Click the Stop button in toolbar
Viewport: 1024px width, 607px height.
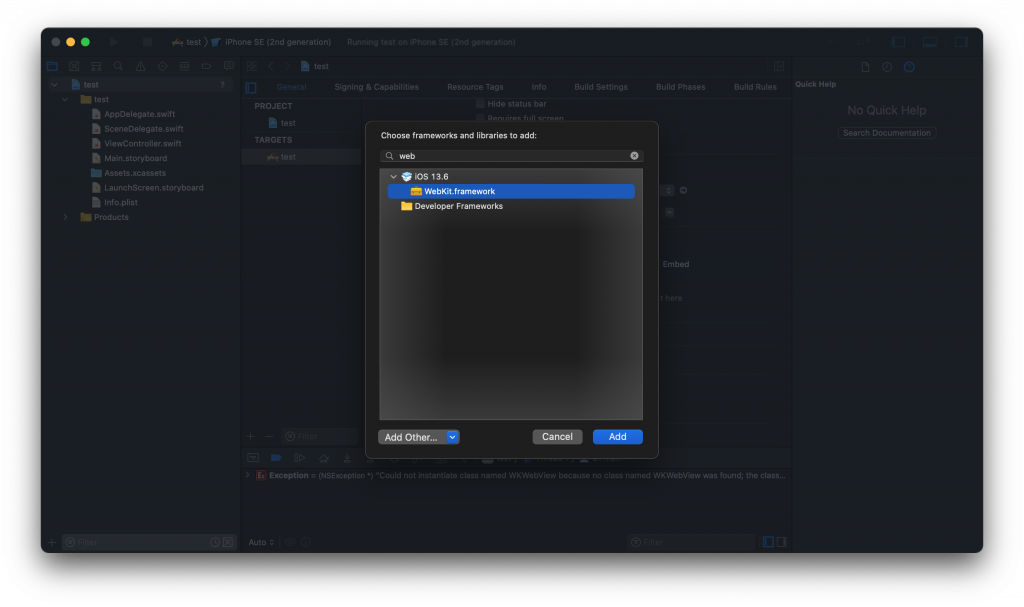pyautogui.click(x=148, y=42)
